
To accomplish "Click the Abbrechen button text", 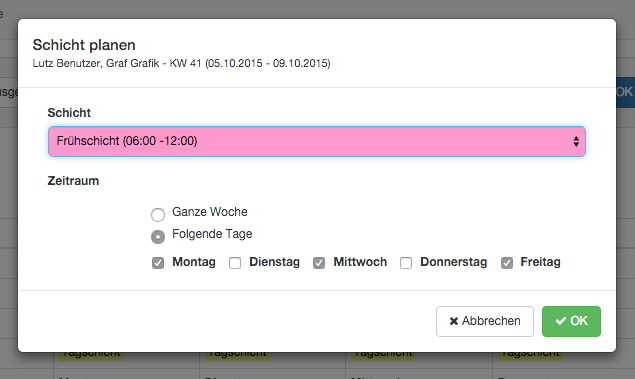I will coord(491,321).
